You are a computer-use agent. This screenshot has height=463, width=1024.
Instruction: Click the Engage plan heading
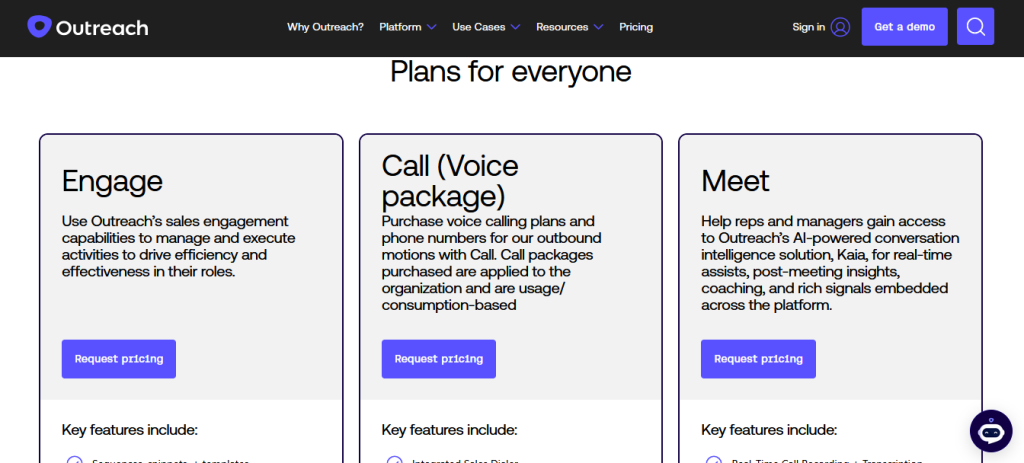[112, 181]
